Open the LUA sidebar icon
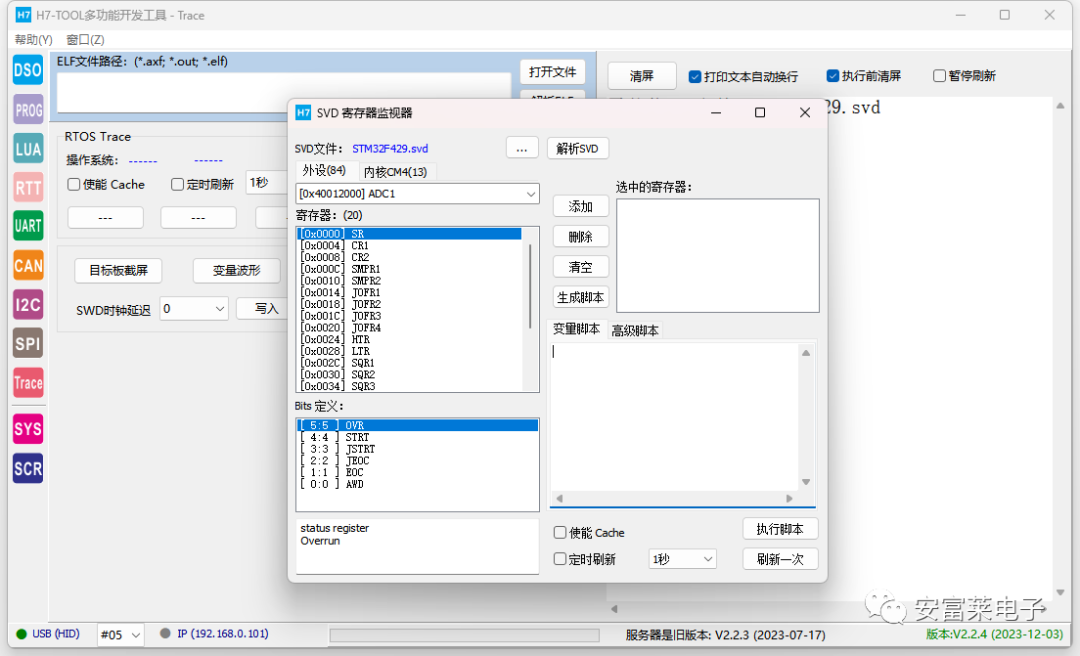 tap(28, 149)
